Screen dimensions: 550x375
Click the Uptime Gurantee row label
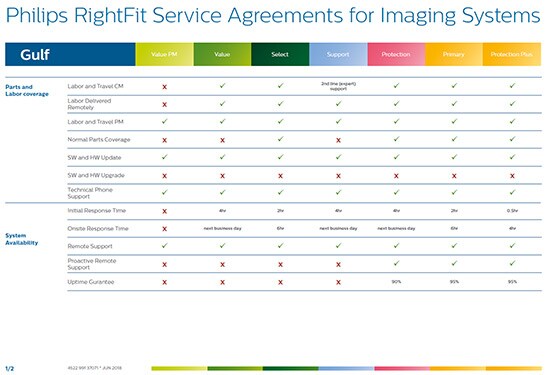[x=91, y=282]
